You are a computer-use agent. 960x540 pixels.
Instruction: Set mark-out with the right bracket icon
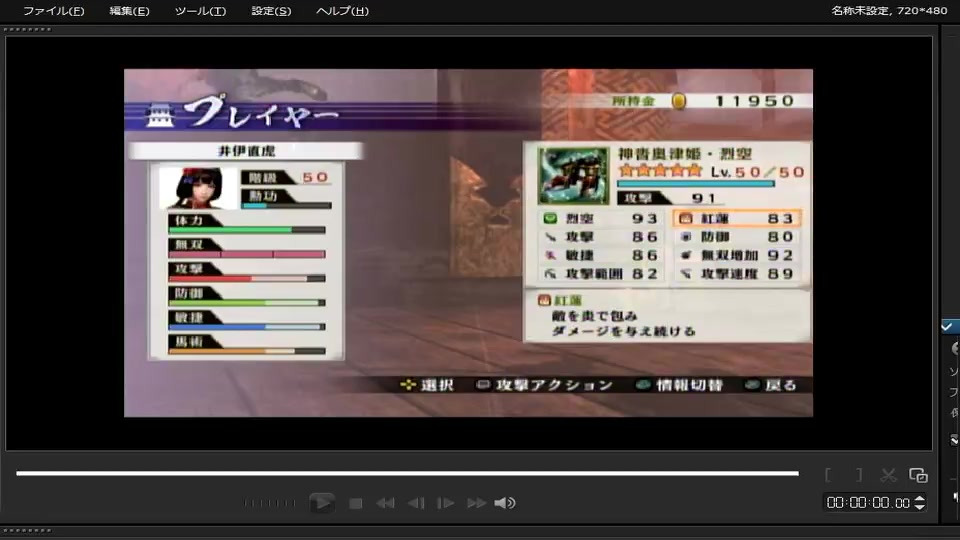(859, 475)
